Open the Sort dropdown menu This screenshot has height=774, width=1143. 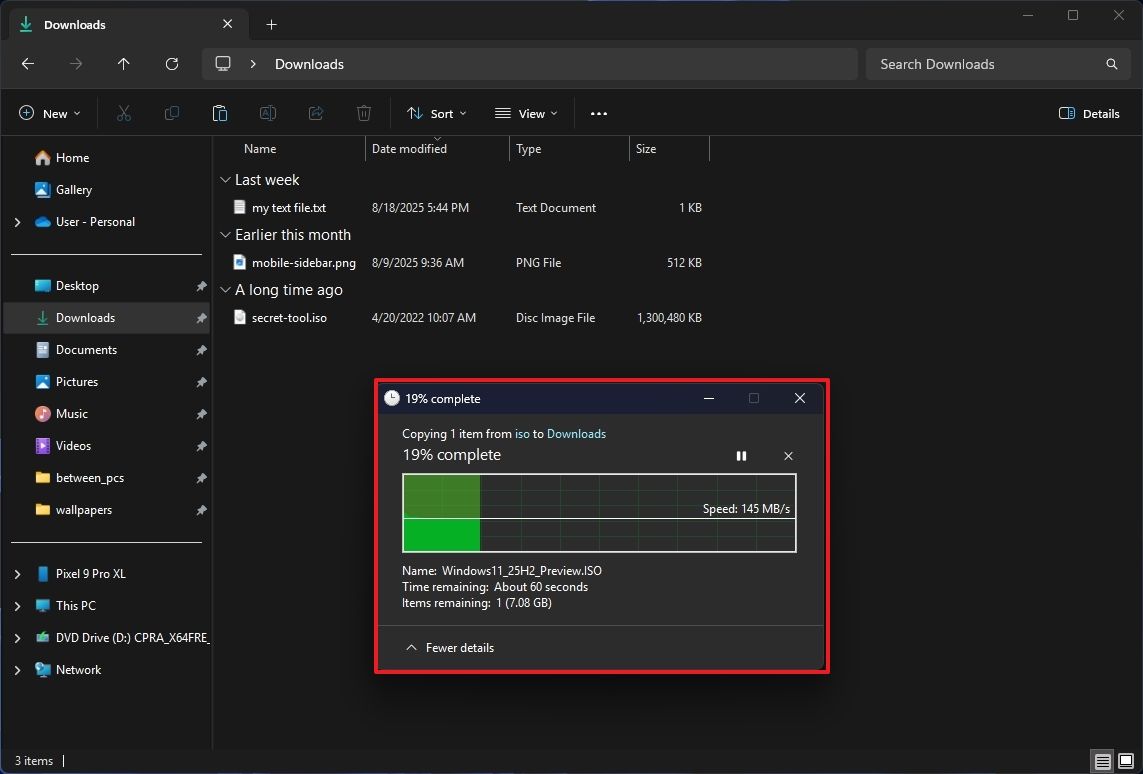coord(436,114)
